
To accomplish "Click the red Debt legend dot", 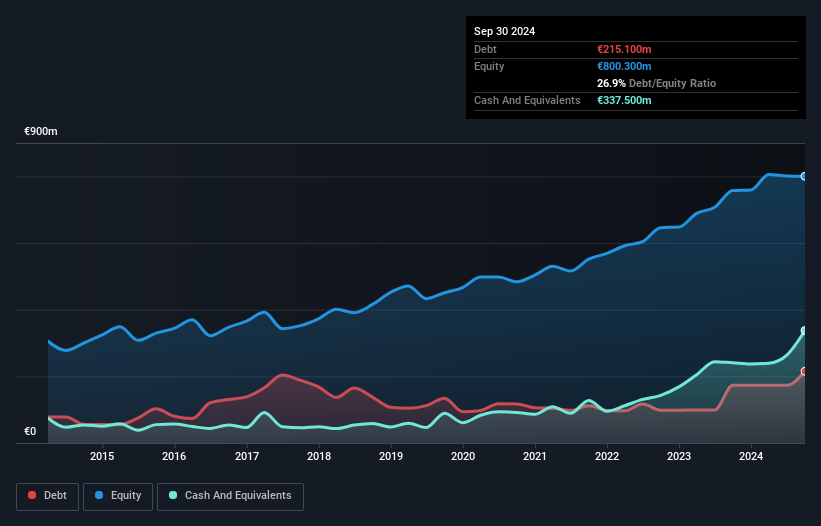I will click(33, 495).
